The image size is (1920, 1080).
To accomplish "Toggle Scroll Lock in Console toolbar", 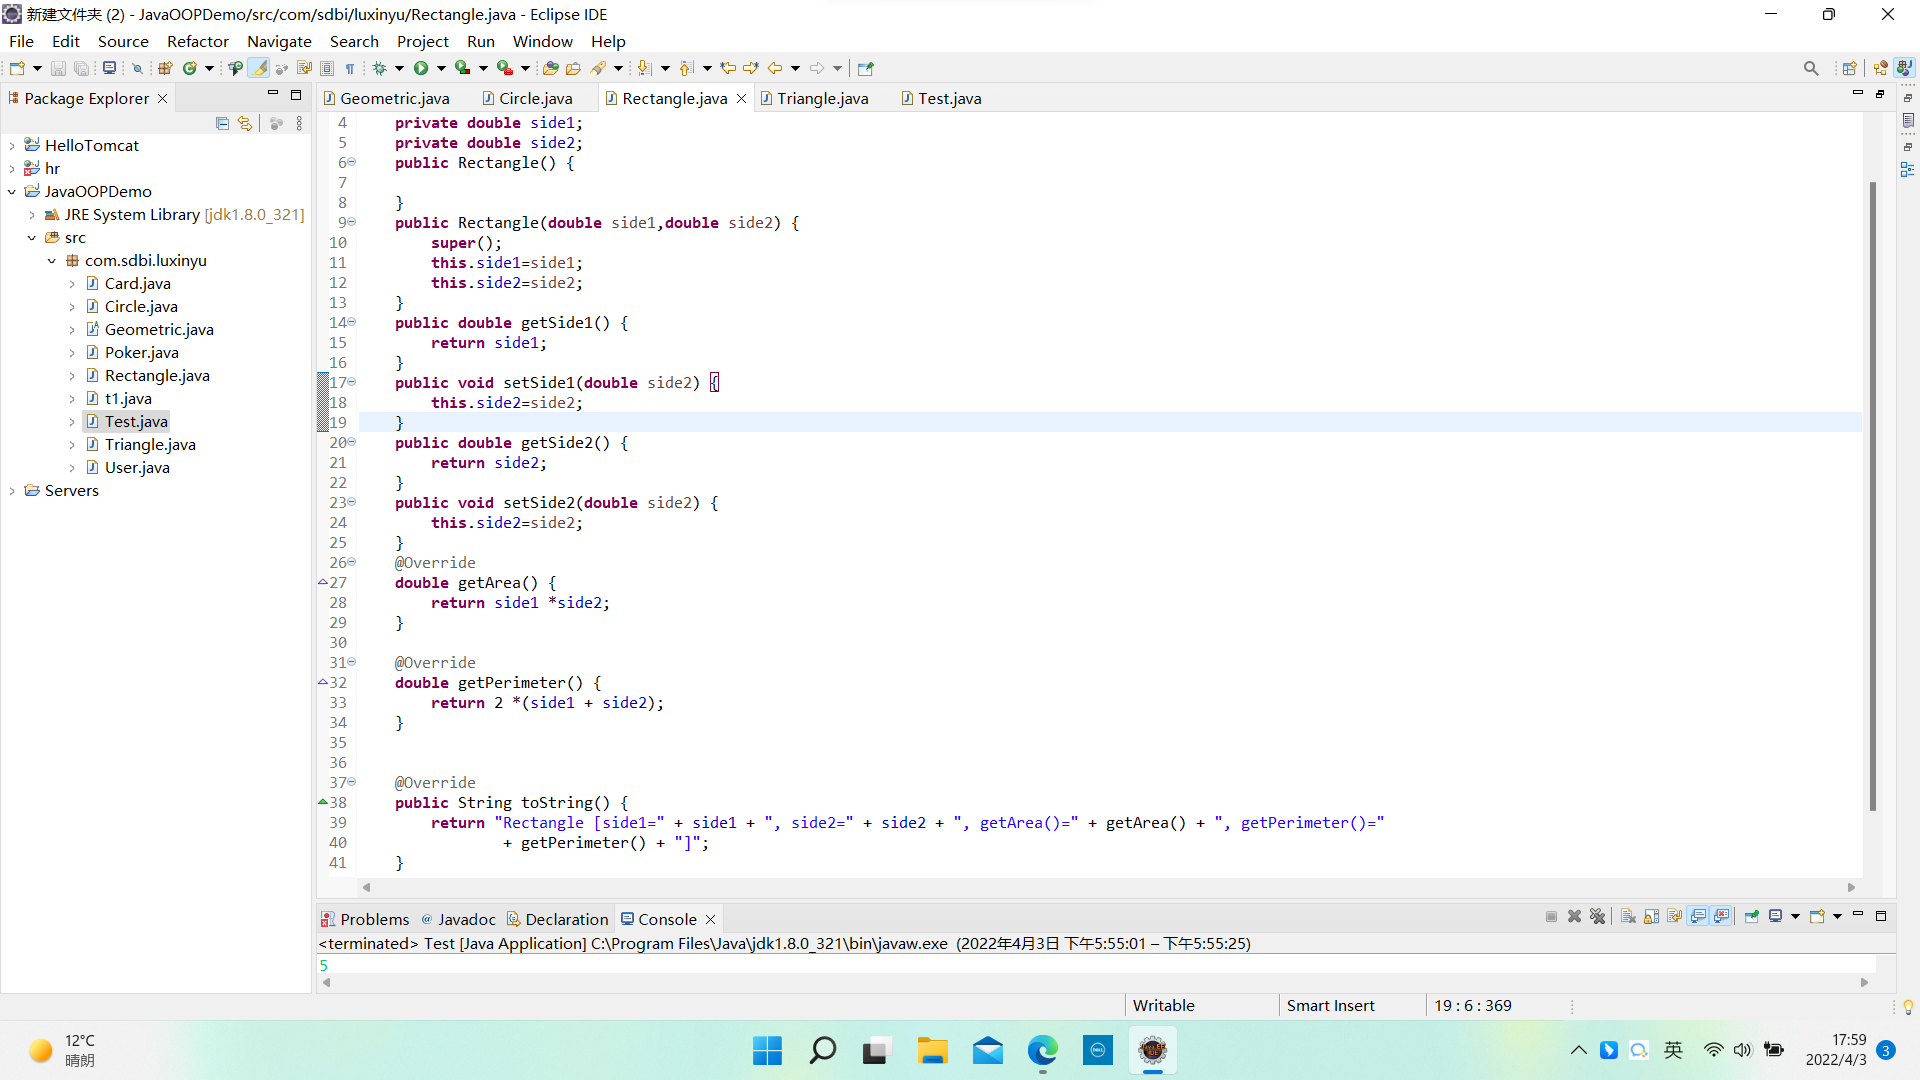I will tap(1651, 917).
